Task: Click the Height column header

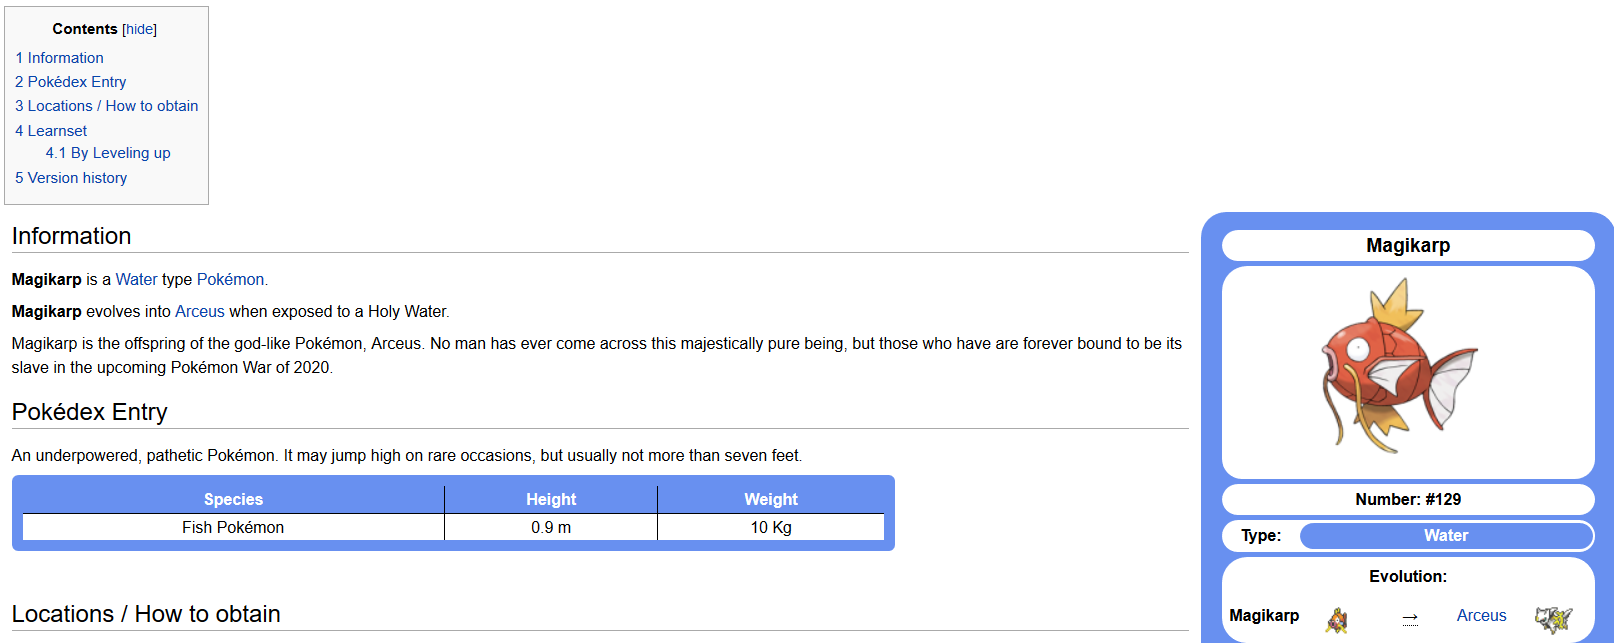Action: [551, 499]
